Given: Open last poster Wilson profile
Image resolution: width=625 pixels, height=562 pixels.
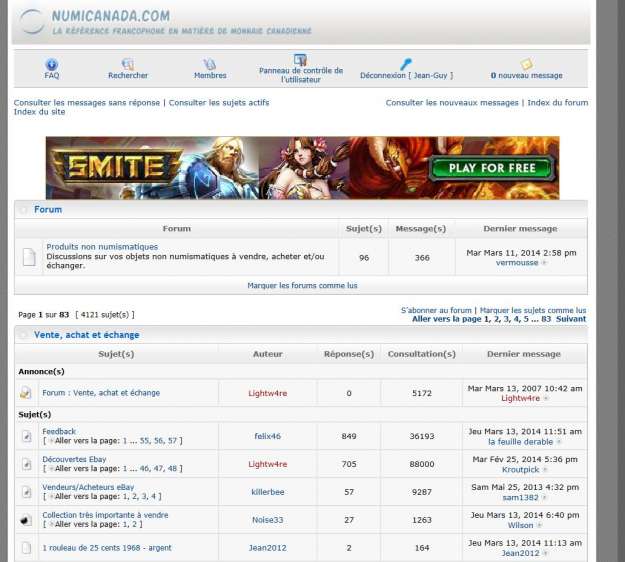Looking at the screenshot, I should (520, 525).
